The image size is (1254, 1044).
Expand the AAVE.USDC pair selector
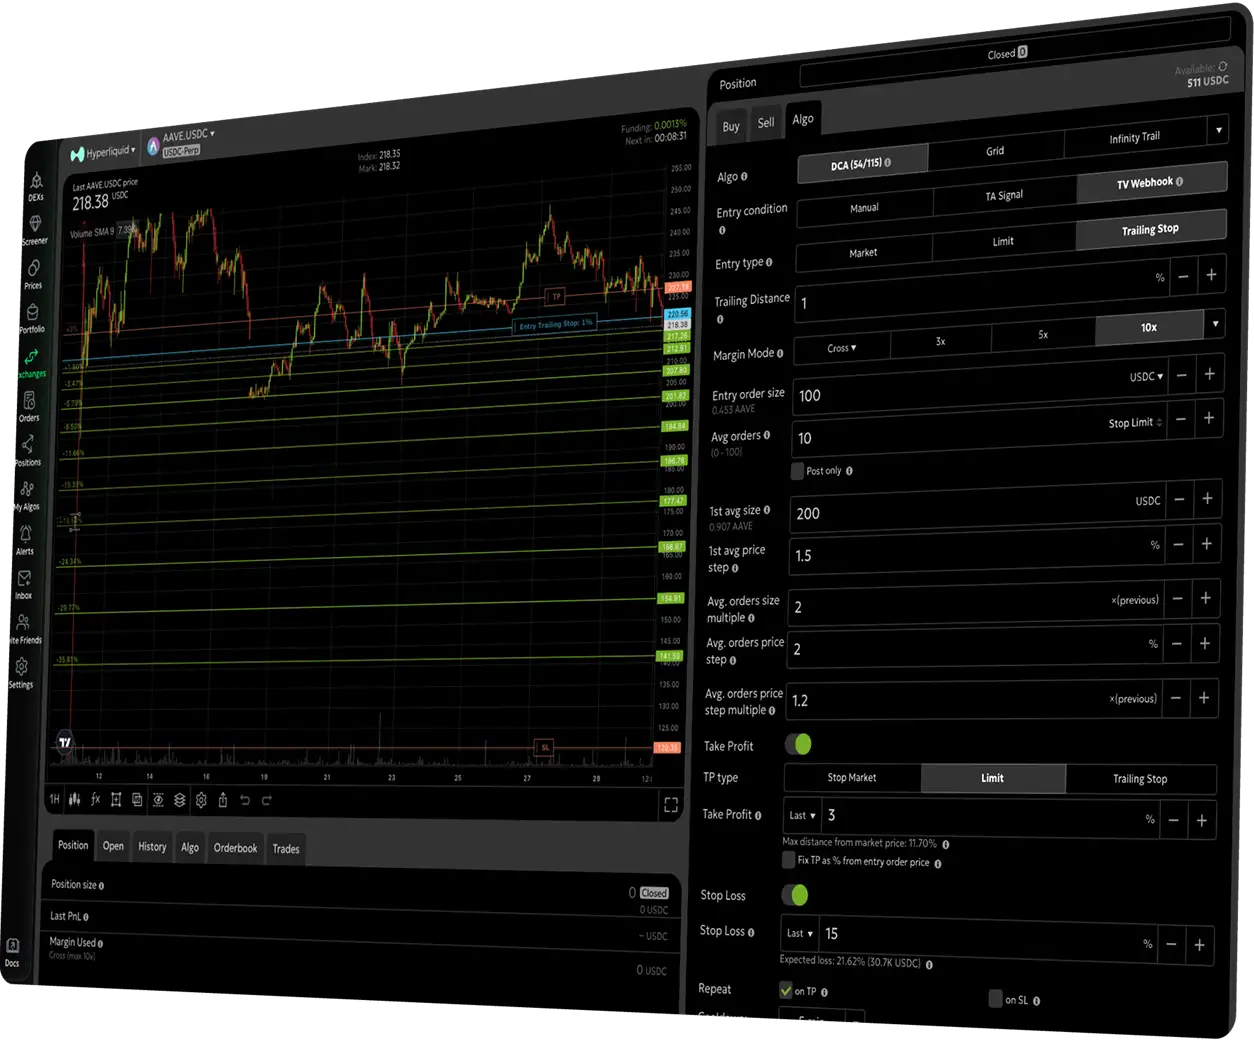188,134
